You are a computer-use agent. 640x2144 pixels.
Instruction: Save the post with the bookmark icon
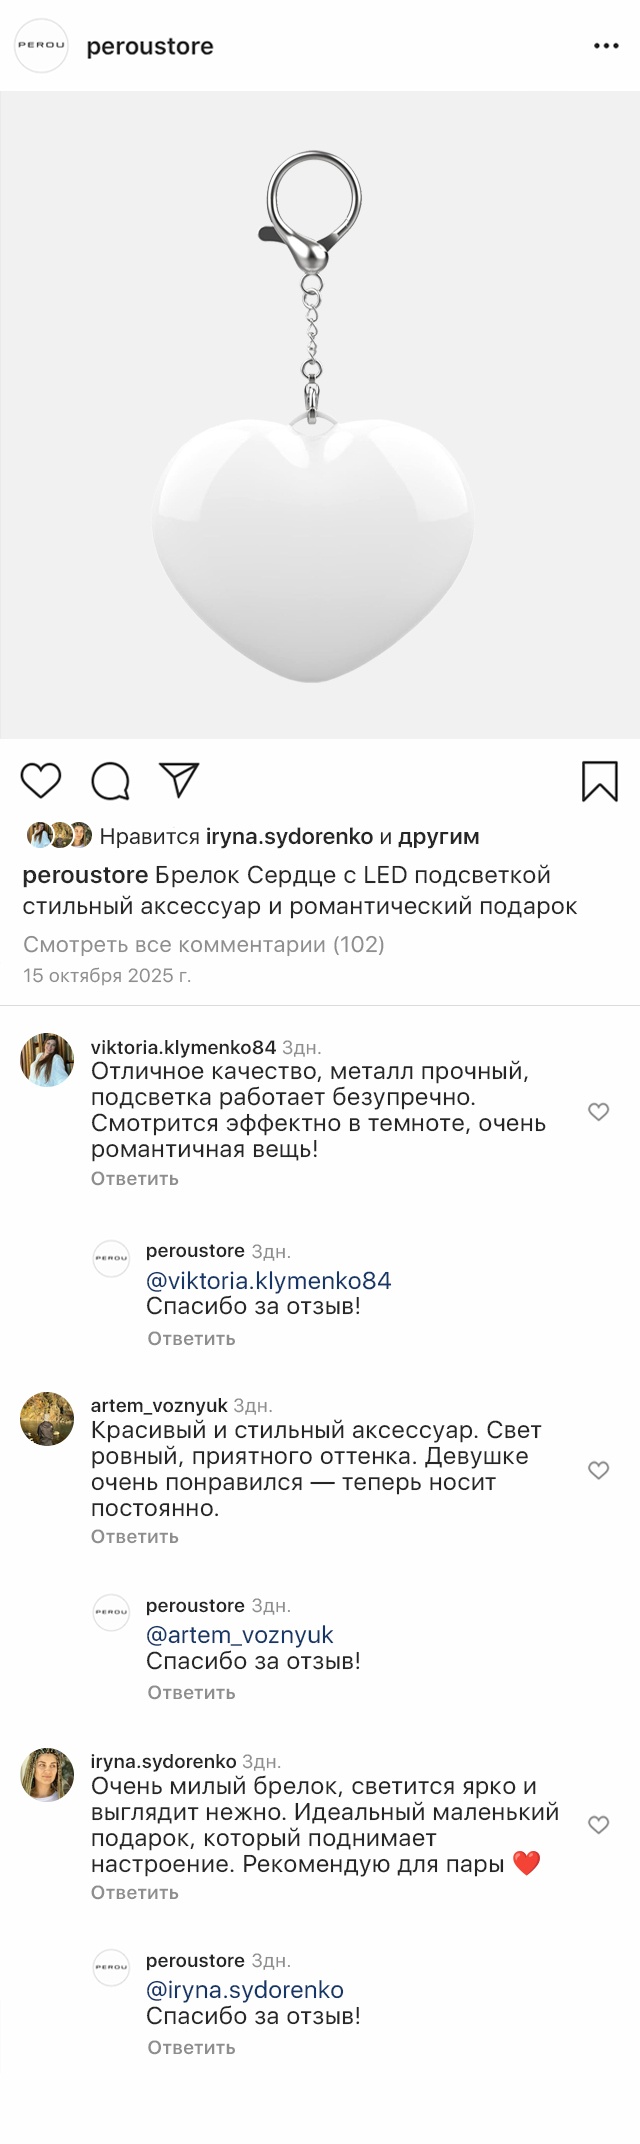(600, 781)
